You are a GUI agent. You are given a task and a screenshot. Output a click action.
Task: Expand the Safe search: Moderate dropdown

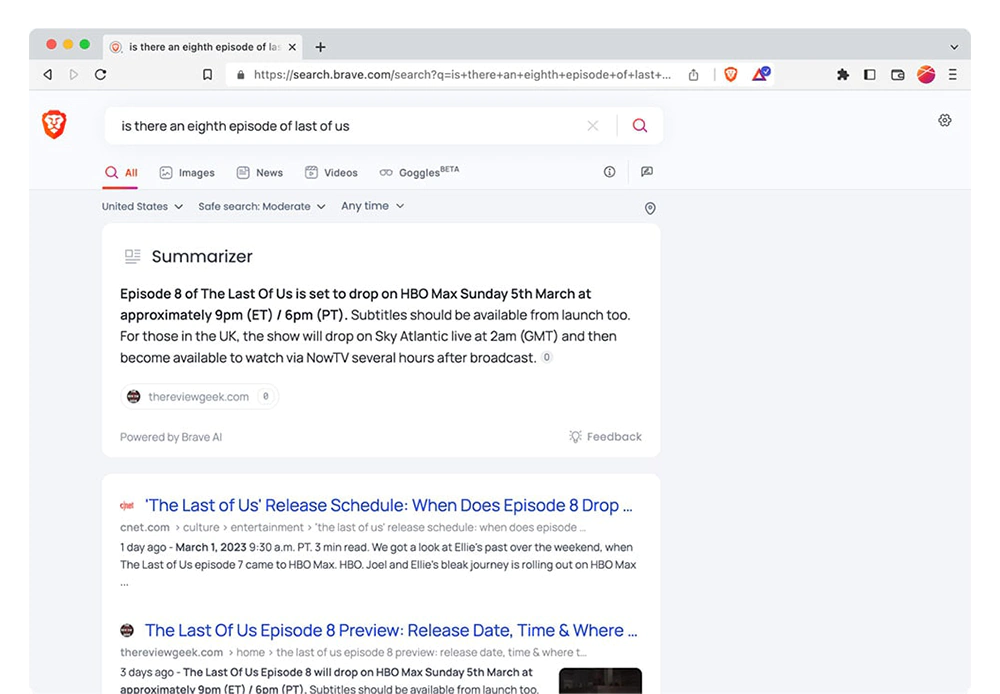tap(261, 206)
